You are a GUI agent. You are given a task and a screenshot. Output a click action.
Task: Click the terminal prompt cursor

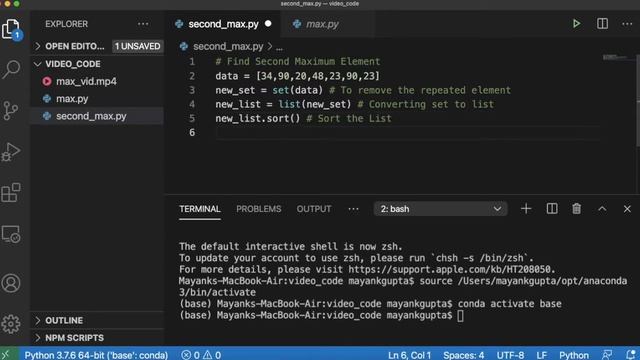pos(460,316)
